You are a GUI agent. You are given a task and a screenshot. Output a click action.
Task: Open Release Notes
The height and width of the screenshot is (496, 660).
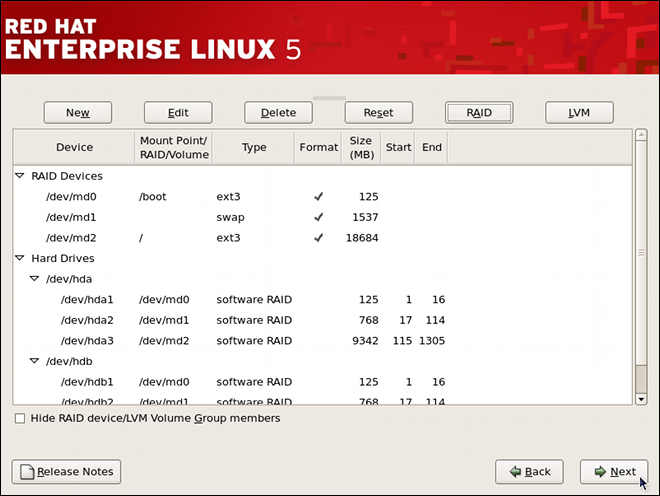(67, 472)
